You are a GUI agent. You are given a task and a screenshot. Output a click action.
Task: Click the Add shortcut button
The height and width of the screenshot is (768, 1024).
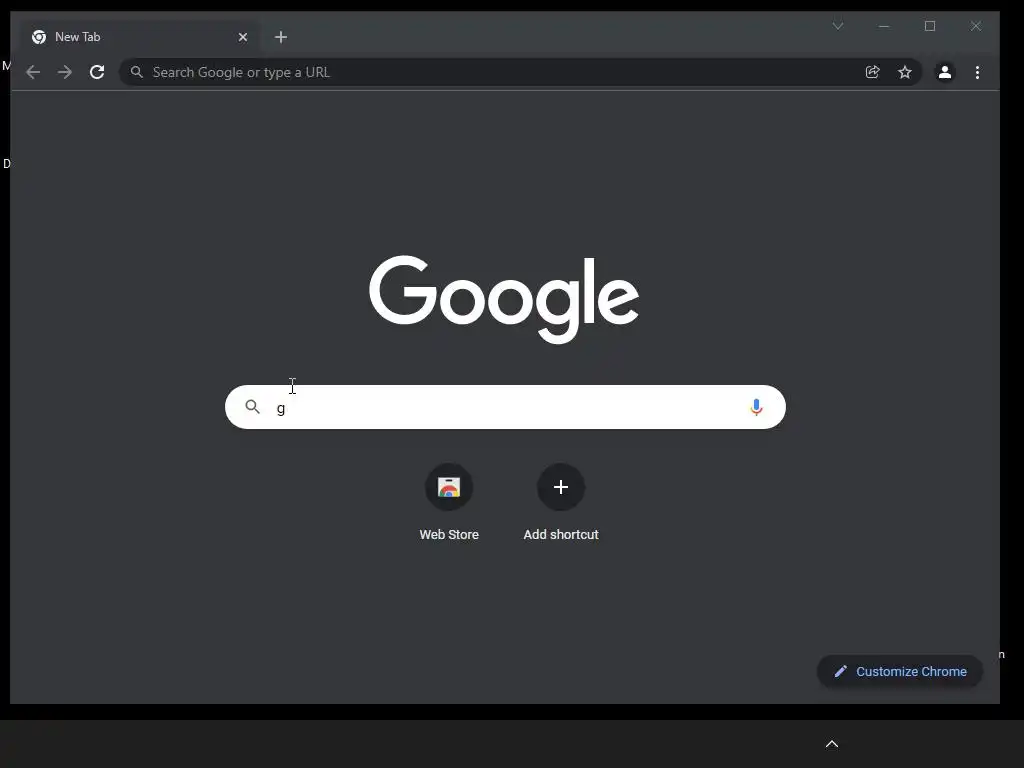click(x=561, y=503)
